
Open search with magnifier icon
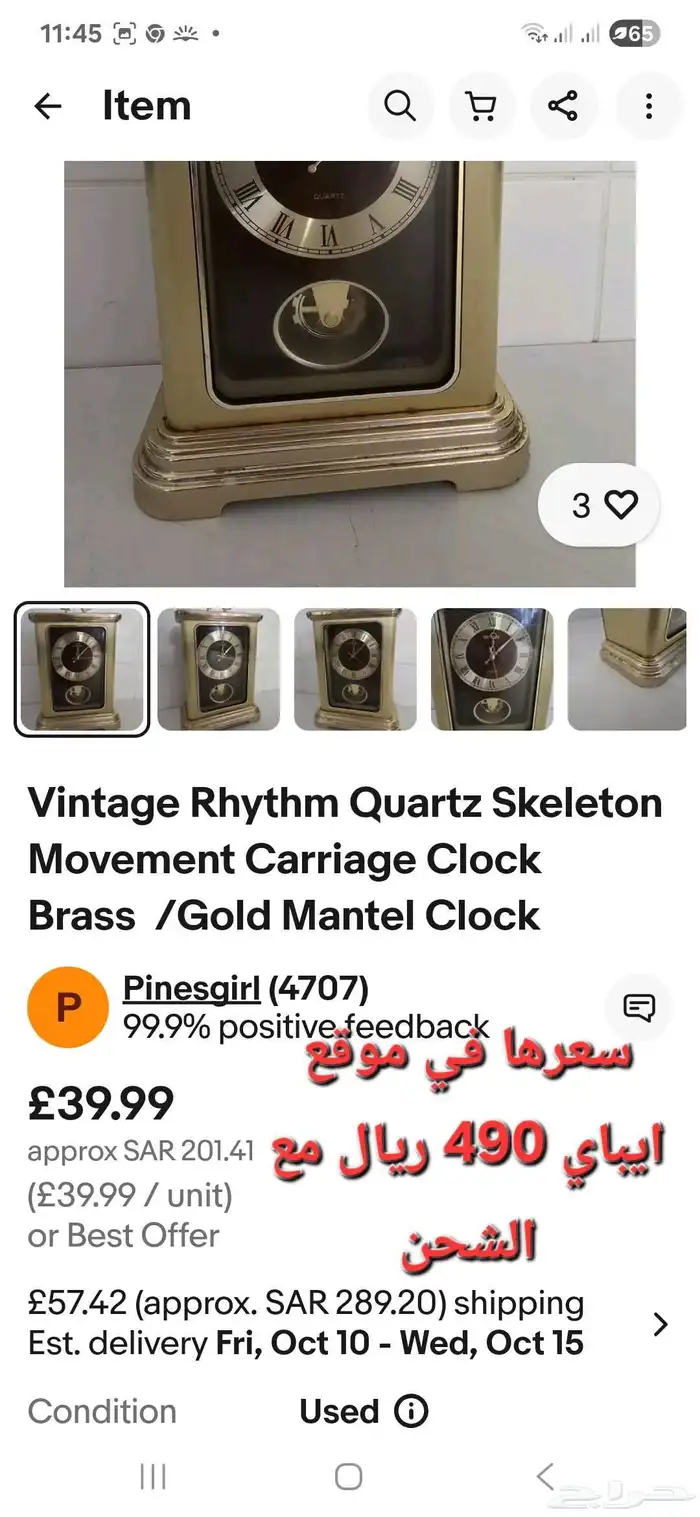point(400,106)
